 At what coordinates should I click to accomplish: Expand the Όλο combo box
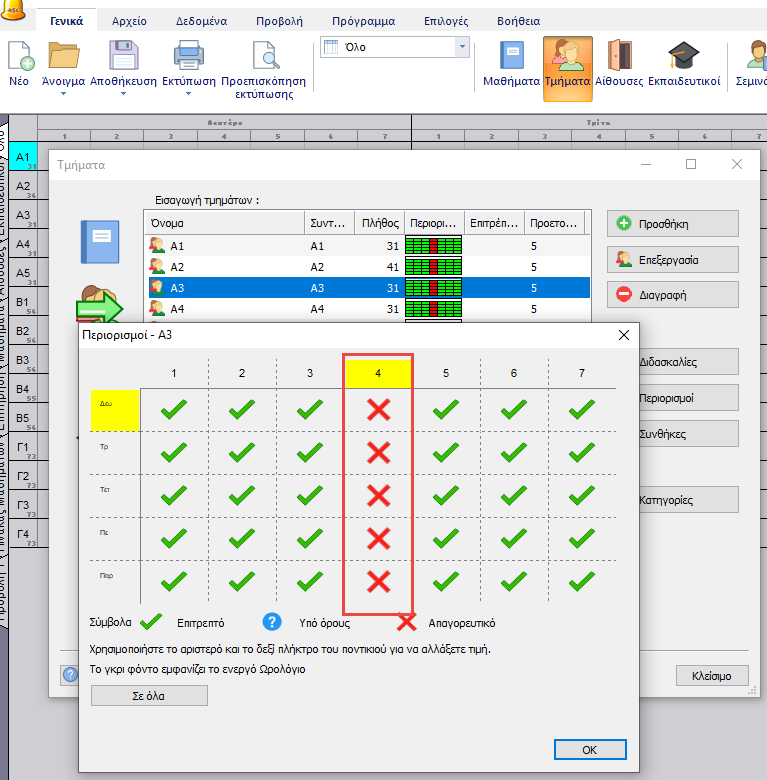[461, 47]
